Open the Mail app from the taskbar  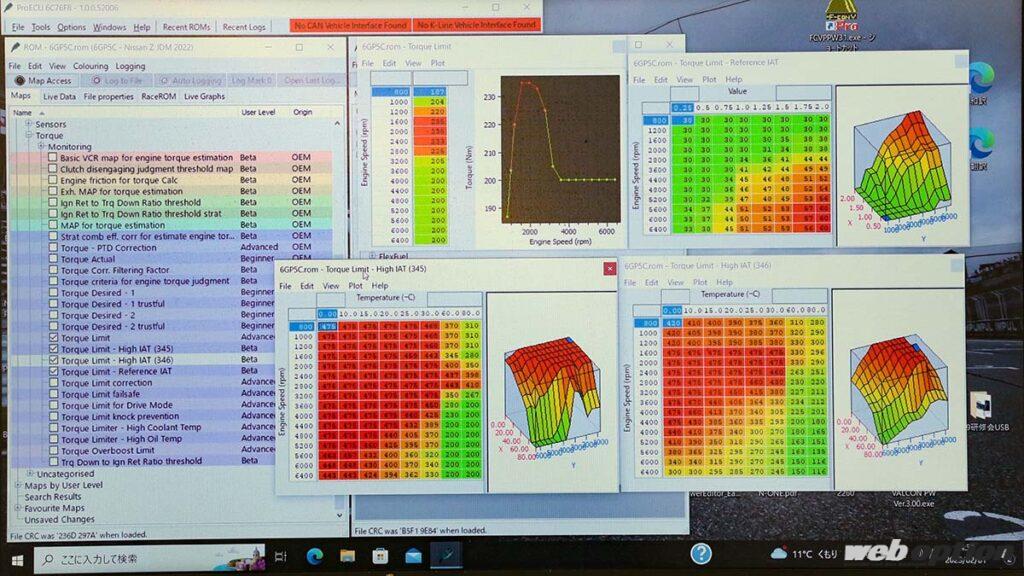point(413,556)
